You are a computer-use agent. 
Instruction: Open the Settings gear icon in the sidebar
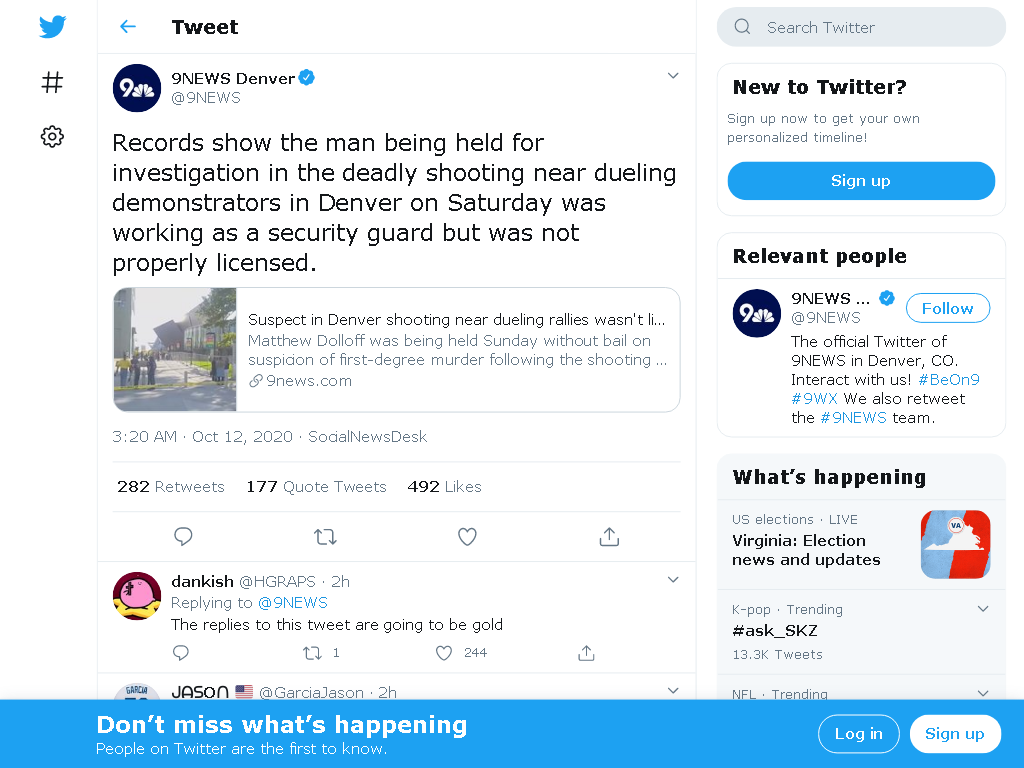tap(52, 136)
